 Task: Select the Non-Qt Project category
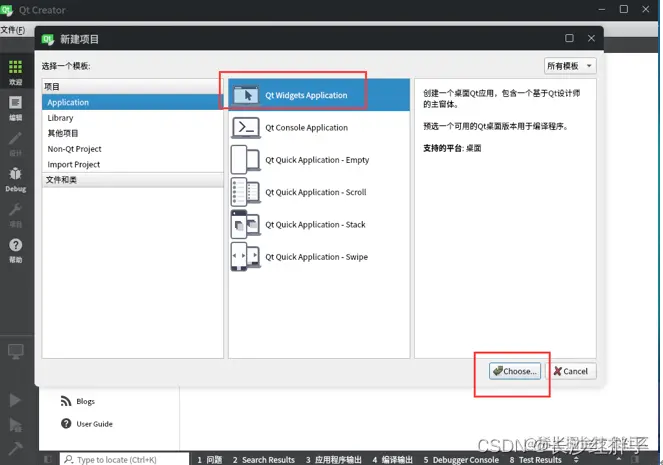(x=132, y=149)
